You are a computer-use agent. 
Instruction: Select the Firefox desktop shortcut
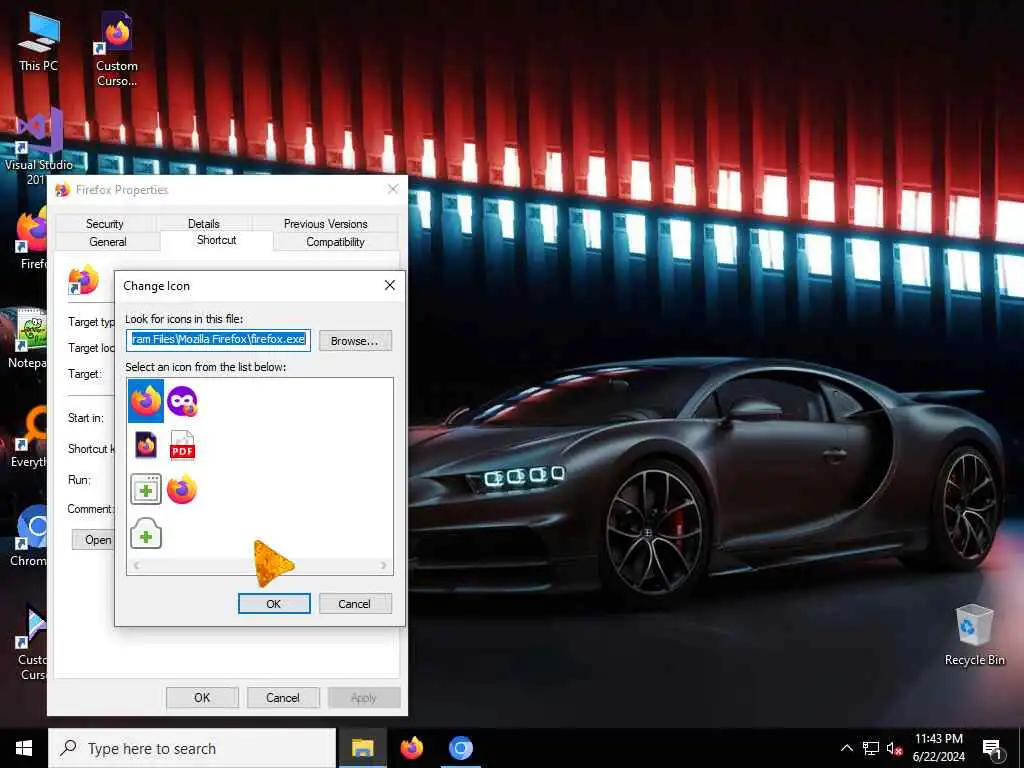pyautogui.click(x=31, y=238)
